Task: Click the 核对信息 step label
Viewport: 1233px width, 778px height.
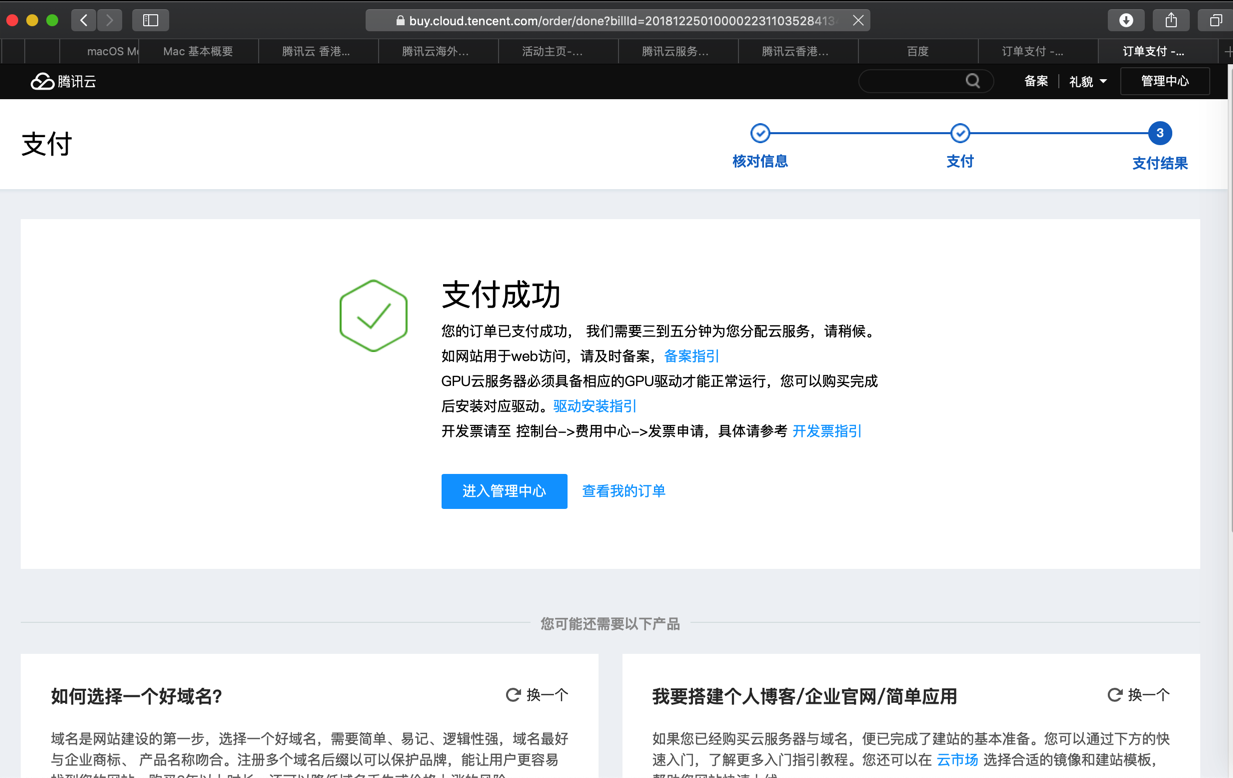Action: [760, 161]
